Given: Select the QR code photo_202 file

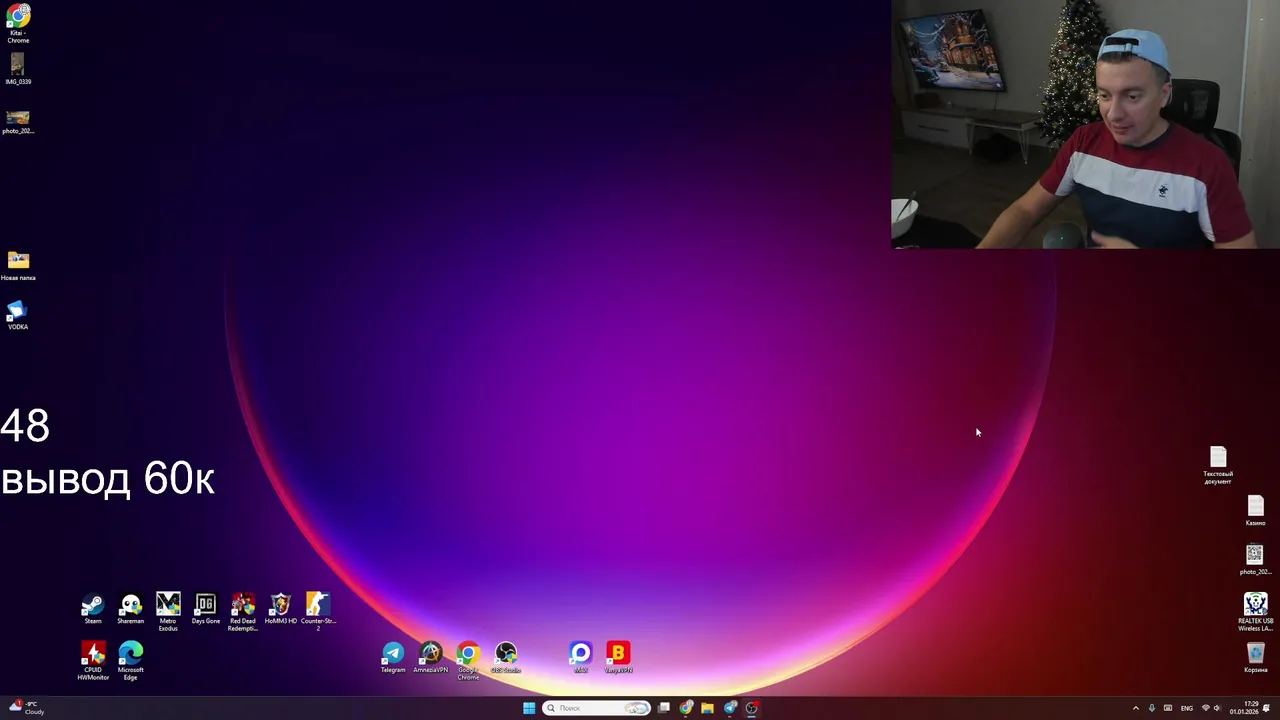Looking at the screenshot, I should 1255,560.
